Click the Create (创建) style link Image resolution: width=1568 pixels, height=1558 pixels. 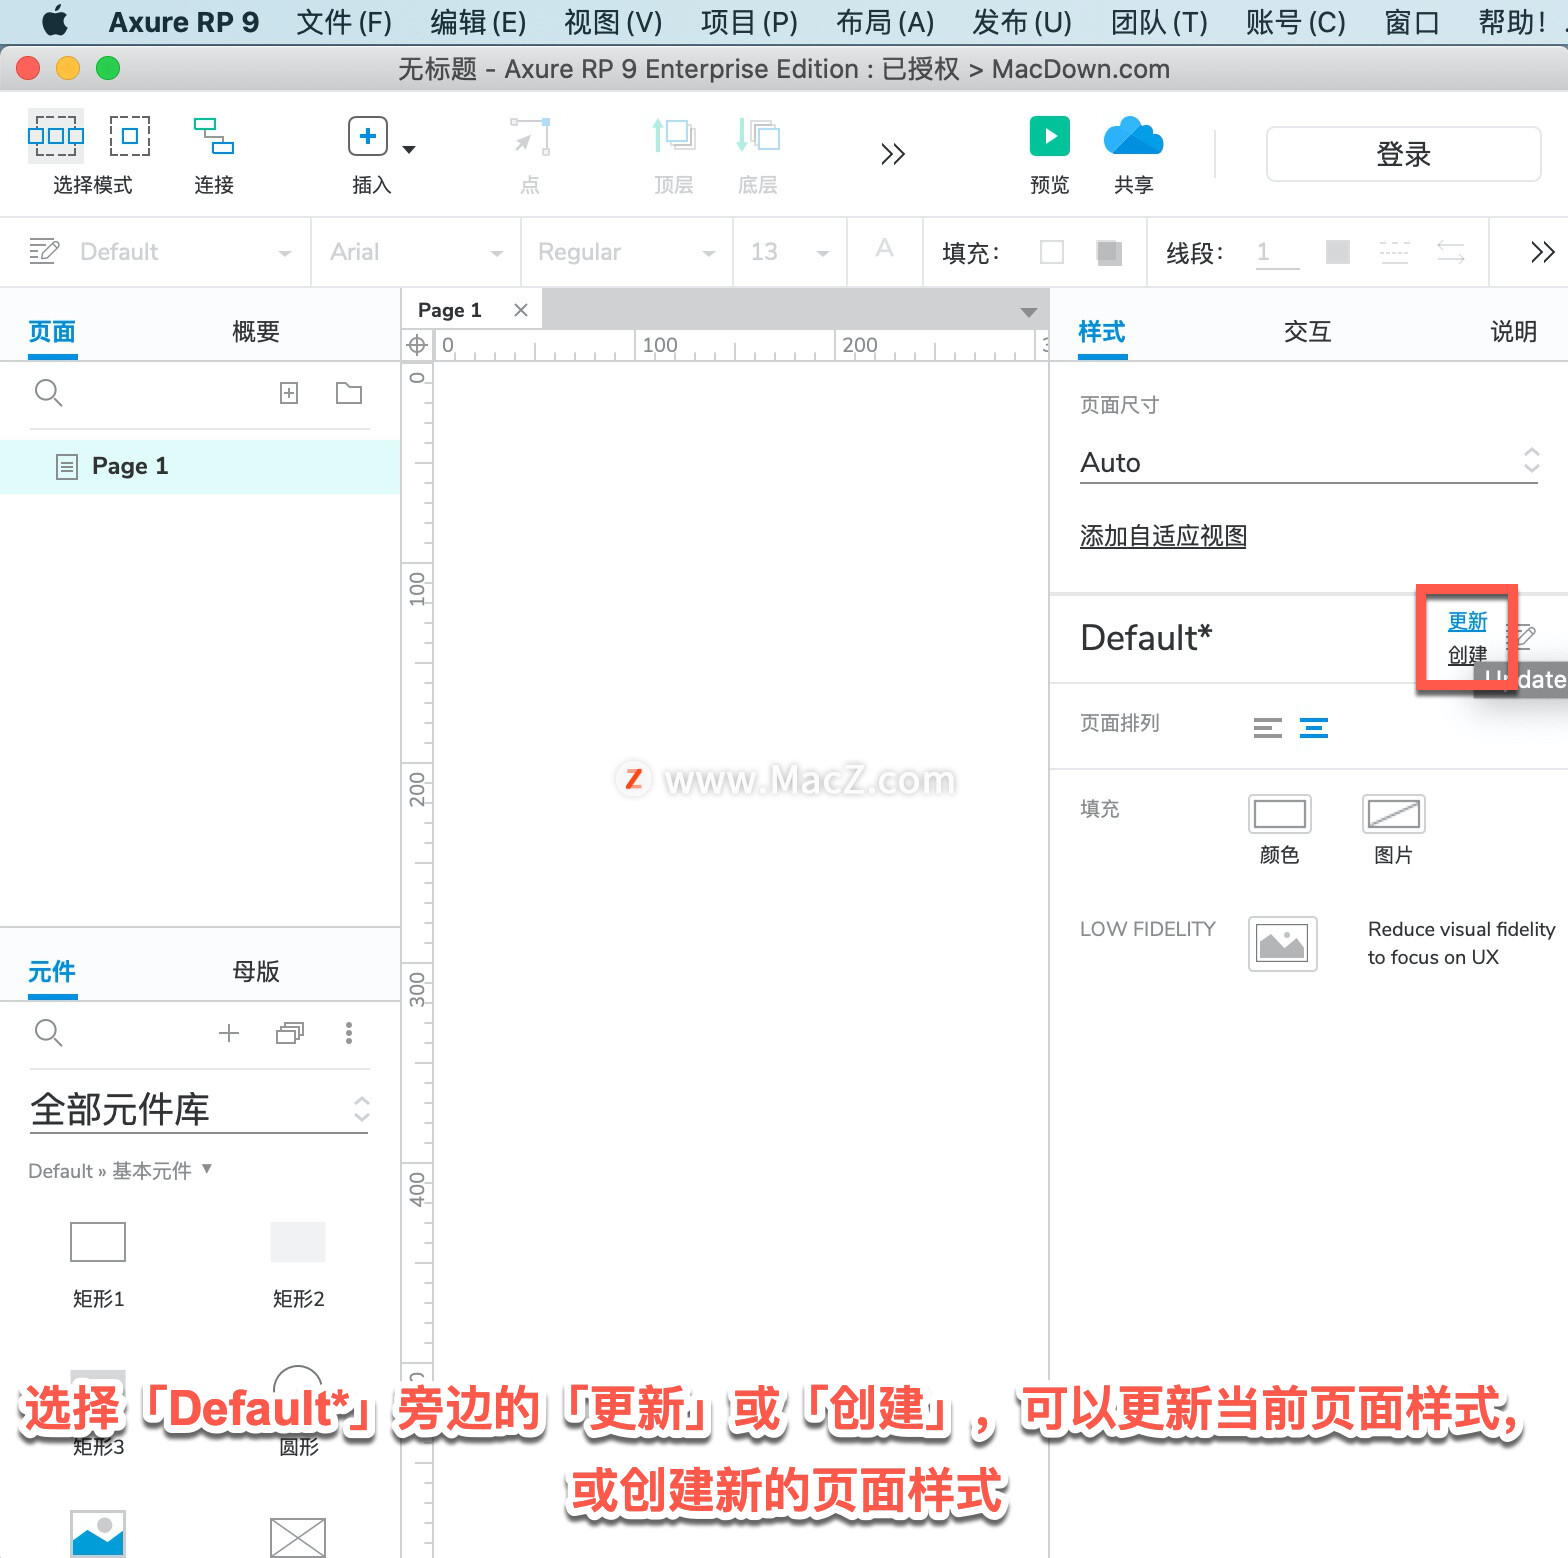(1467, 655)
